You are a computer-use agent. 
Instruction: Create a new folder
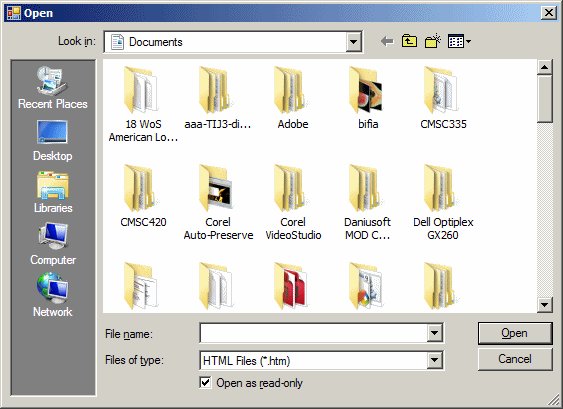(433, 41)
